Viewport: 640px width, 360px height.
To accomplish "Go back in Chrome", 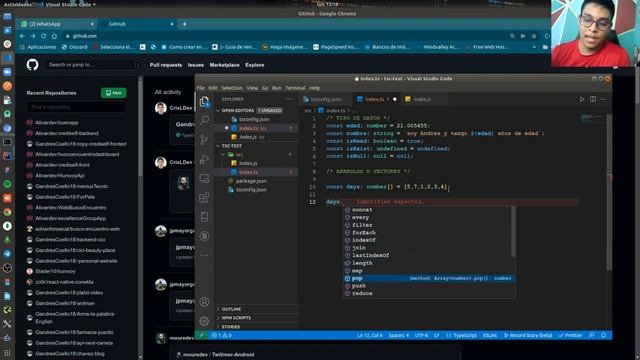I will [22, 36].
